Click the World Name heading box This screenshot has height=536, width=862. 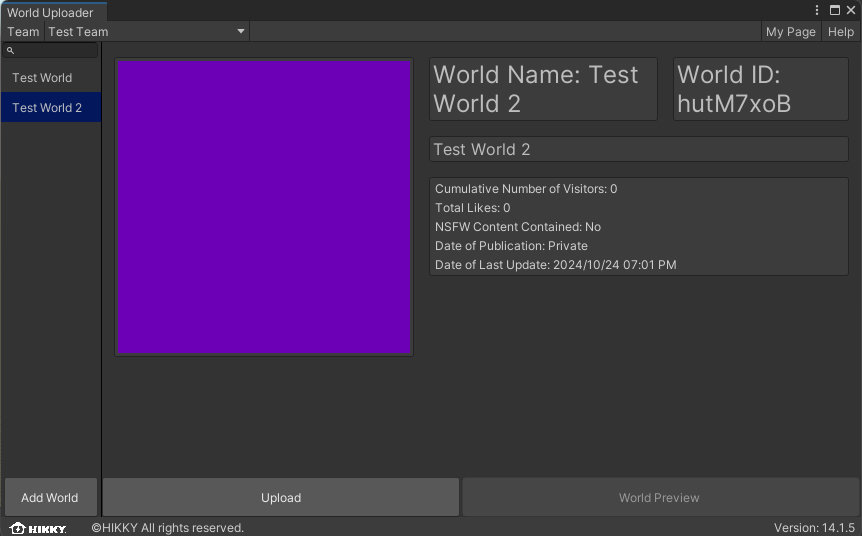(543, 89)
